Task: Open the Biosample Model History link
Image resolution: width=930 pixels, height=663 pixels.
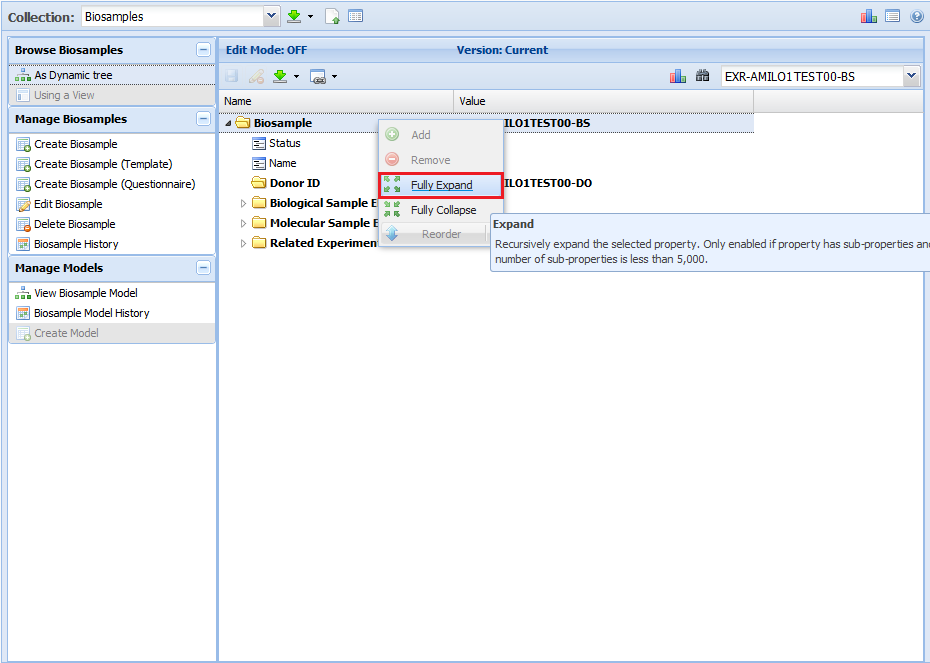Action: pyautogui.click(x=91, y=313)
